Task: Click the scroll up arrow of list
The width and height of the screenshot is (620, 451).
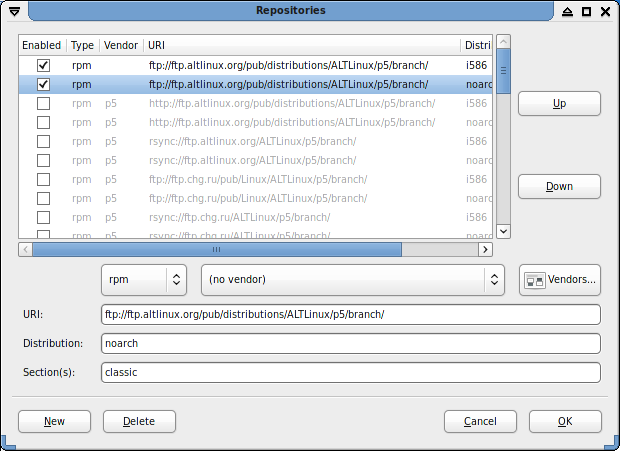Action: pos(503,42)
